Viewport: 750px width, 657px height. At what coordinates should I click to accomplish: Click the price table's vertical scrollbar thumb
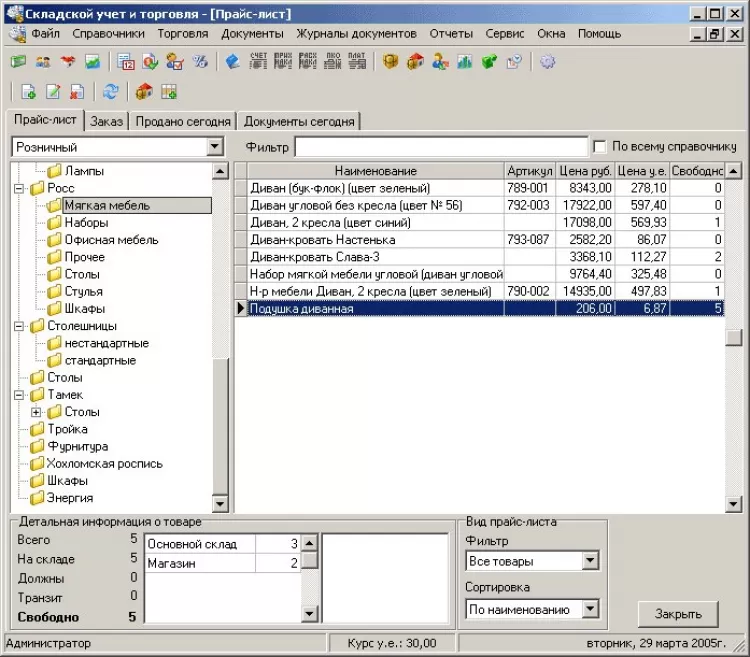[733, 338]
